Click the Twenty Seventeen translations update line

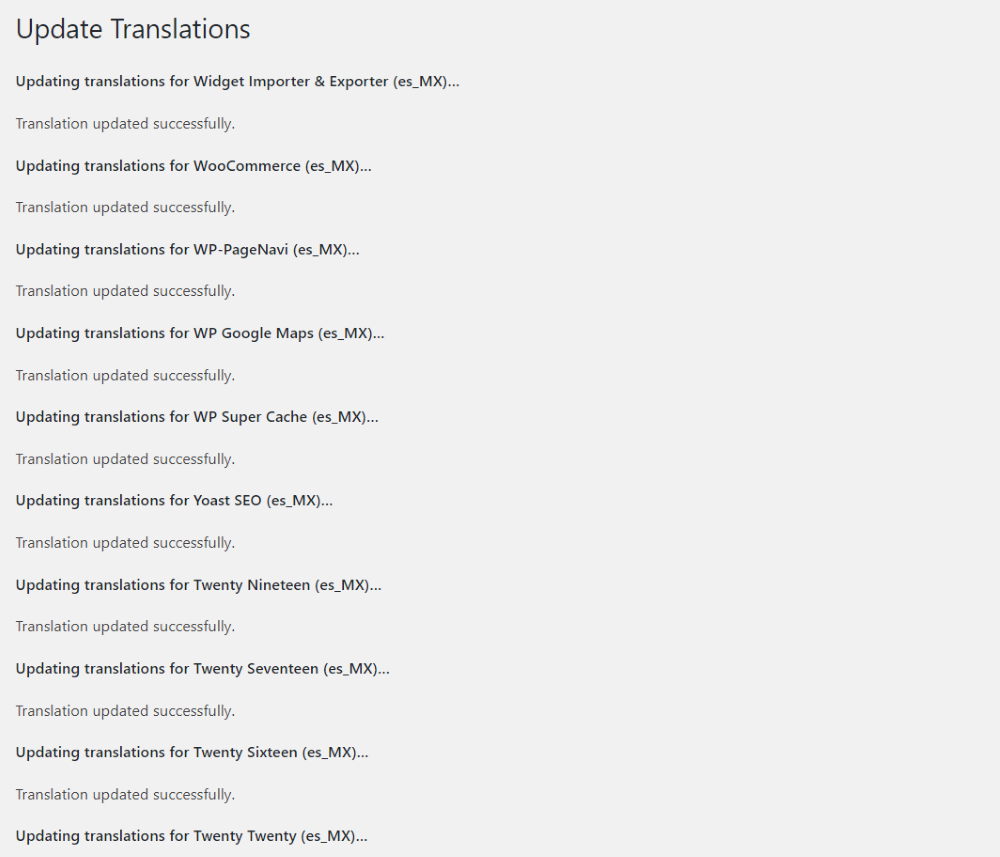[x=202, y=669]
